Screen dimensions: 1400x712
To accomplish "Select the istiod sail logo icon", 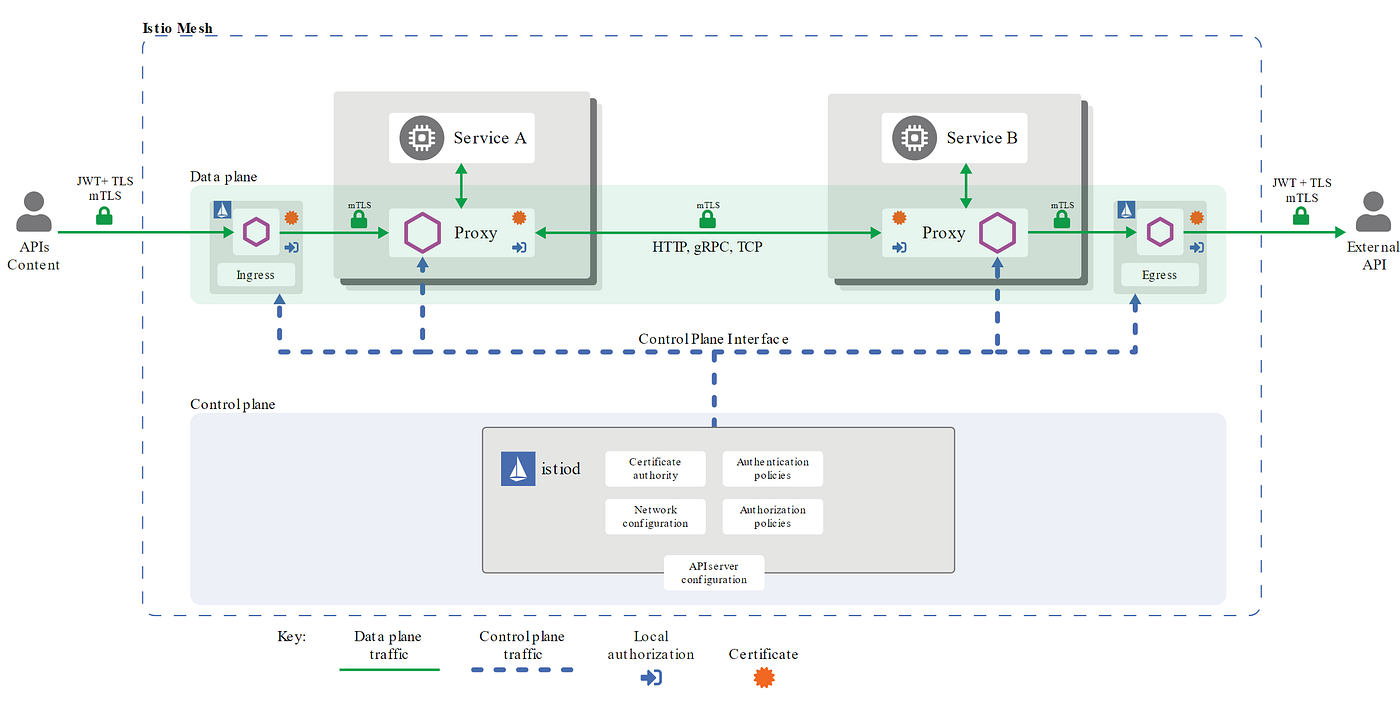I will pyautogui.click(x=516, y=467).
